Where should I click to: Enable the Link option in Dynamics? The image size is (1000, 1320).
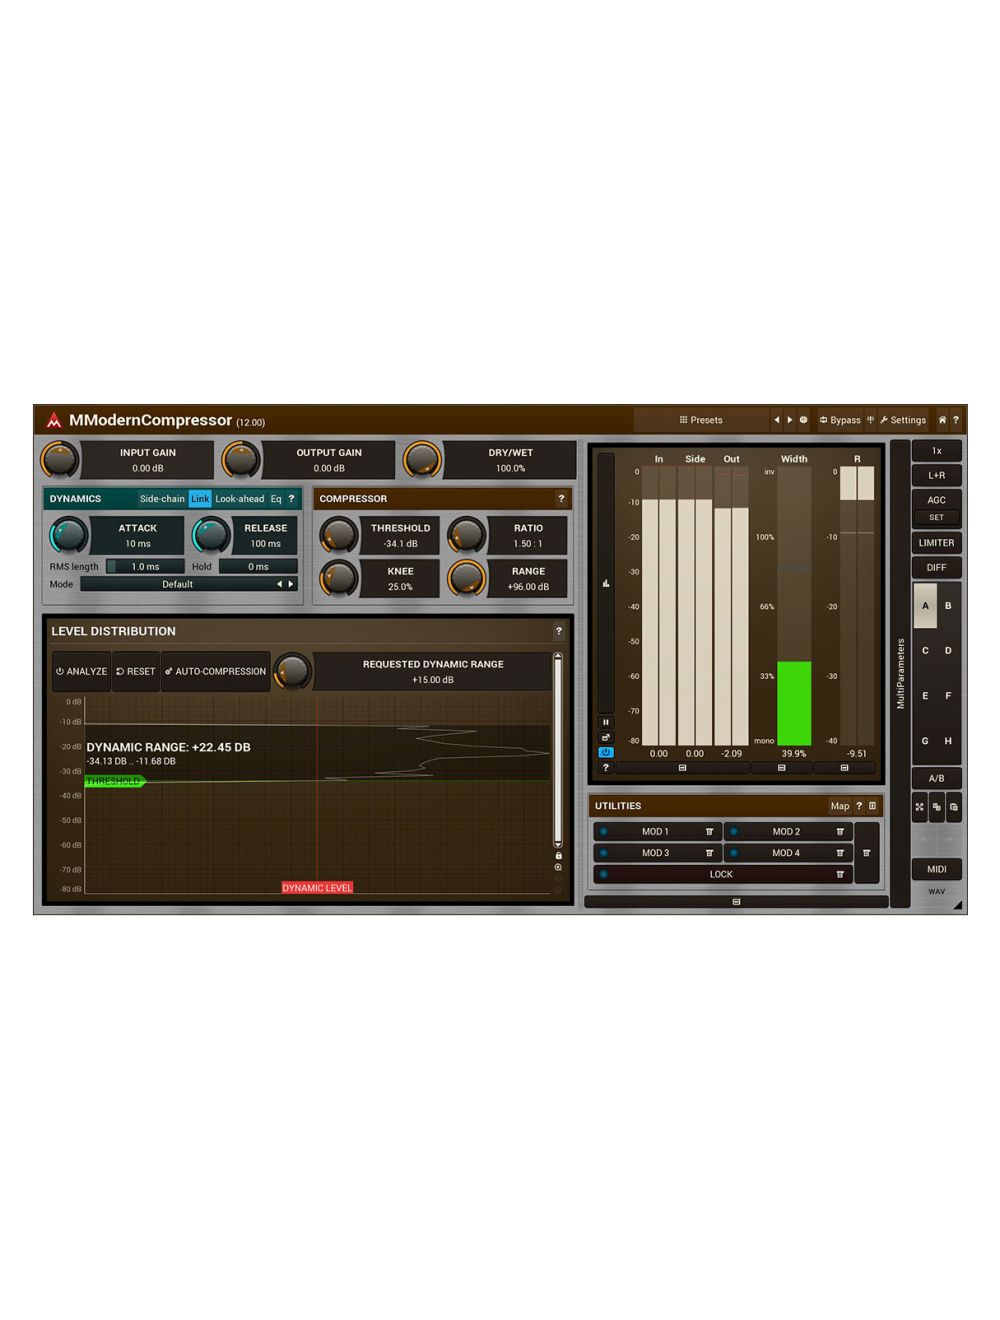(x=200, y=498)
